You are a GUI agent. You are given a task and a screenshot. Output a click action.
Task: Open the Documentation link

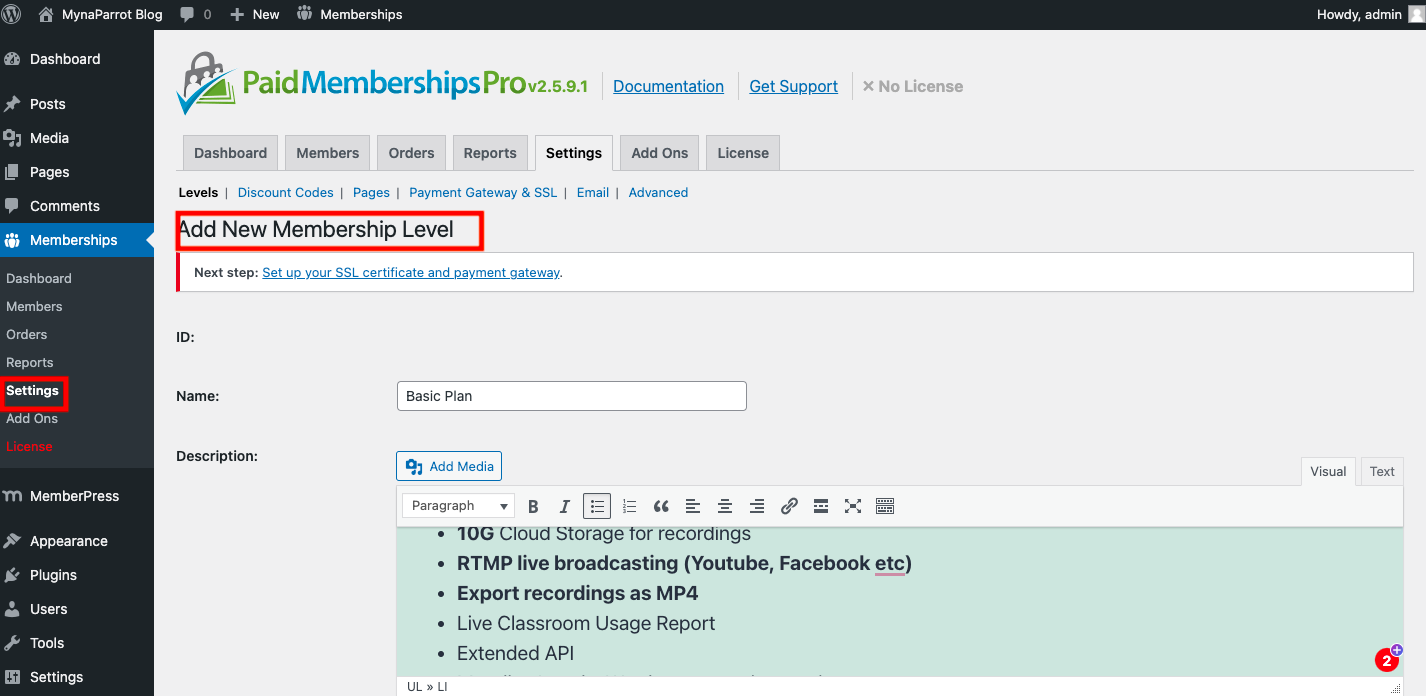click(668, 86)
